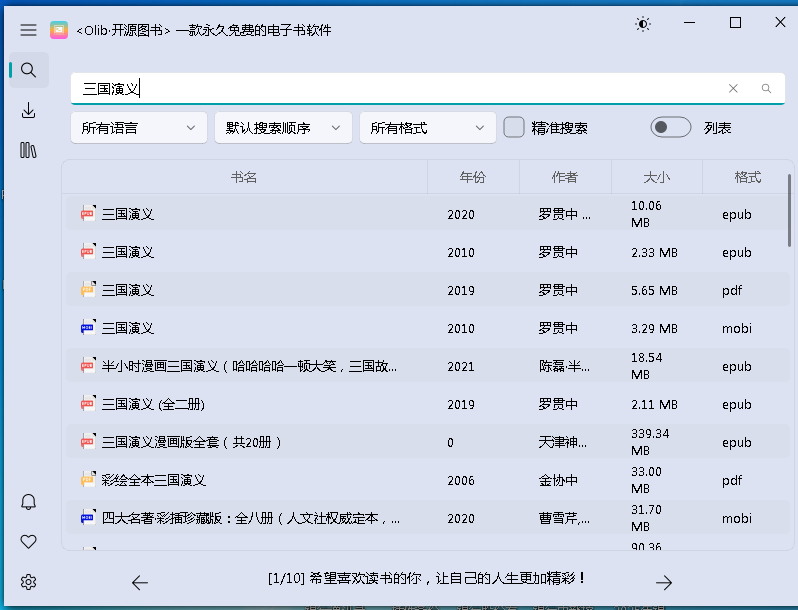
Task: Open the Library bookshelf in sidebar
Action: tap(28, 150)
